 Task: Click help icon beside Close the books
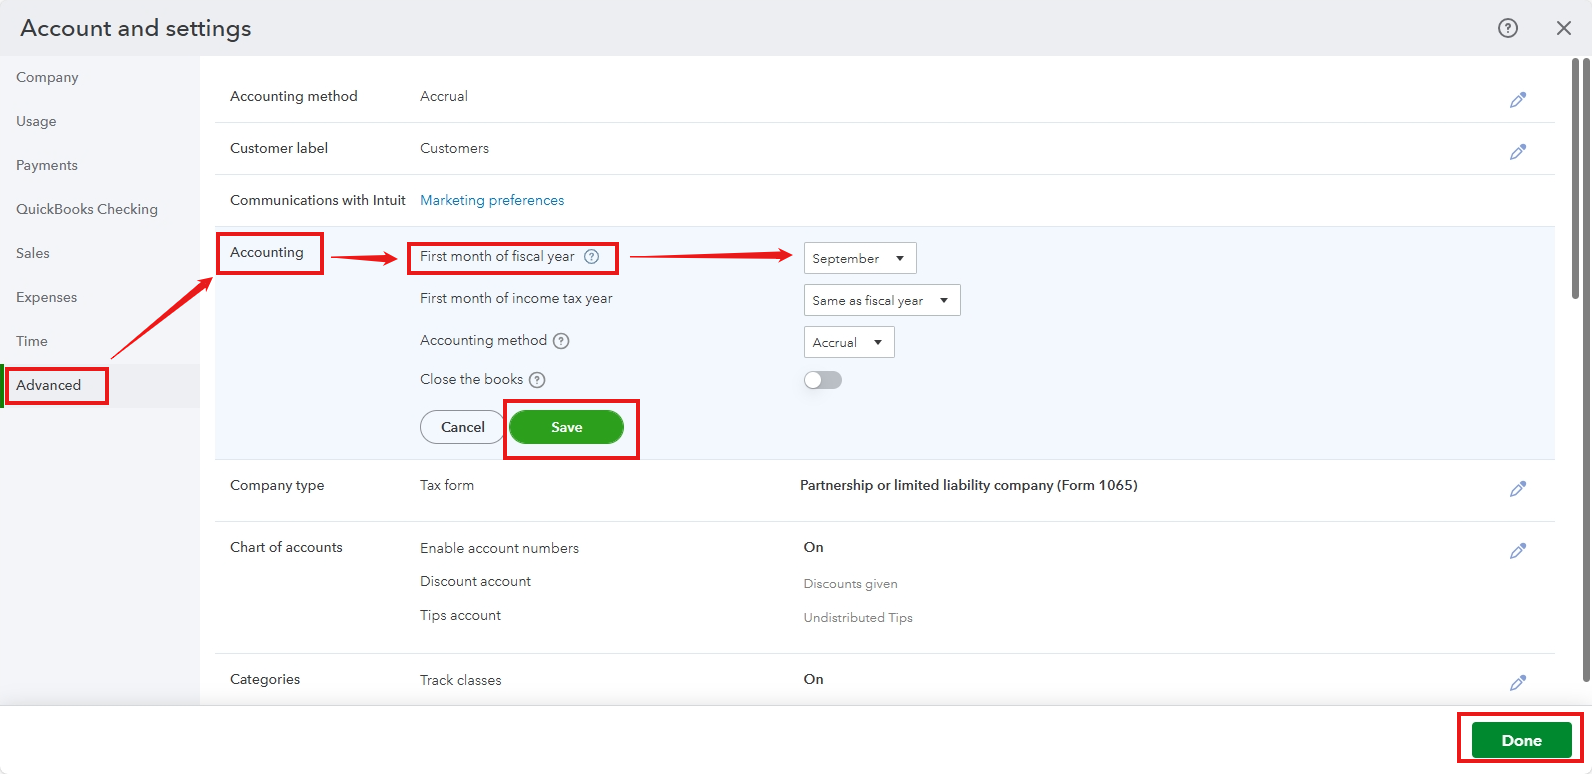pos(537,380)
